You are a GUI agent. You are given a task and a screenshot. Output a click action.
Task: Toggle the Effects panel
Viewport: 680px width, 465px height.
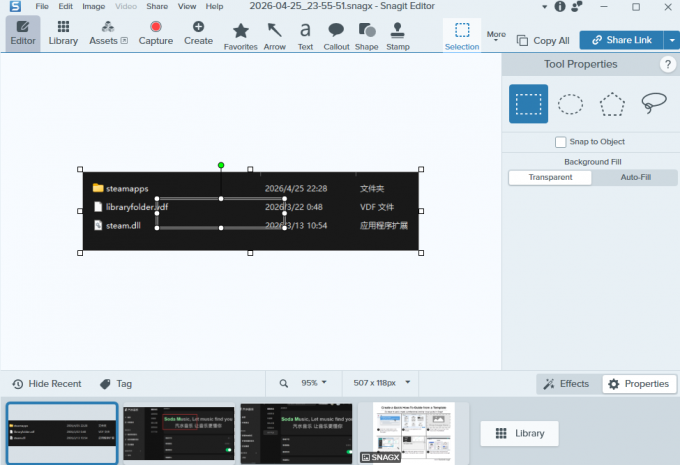coord(566,384)
